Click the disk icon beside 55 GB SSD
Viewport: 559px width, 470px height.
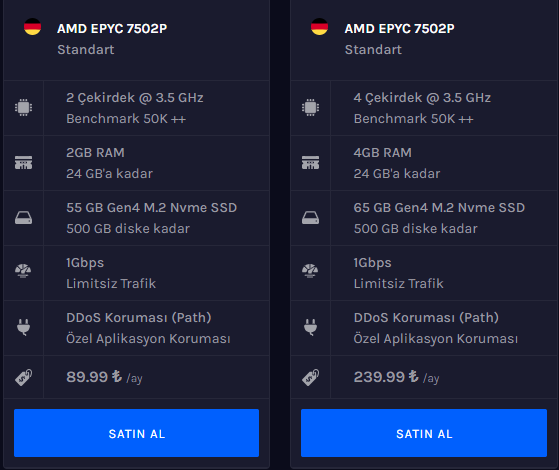click(24, 218)
